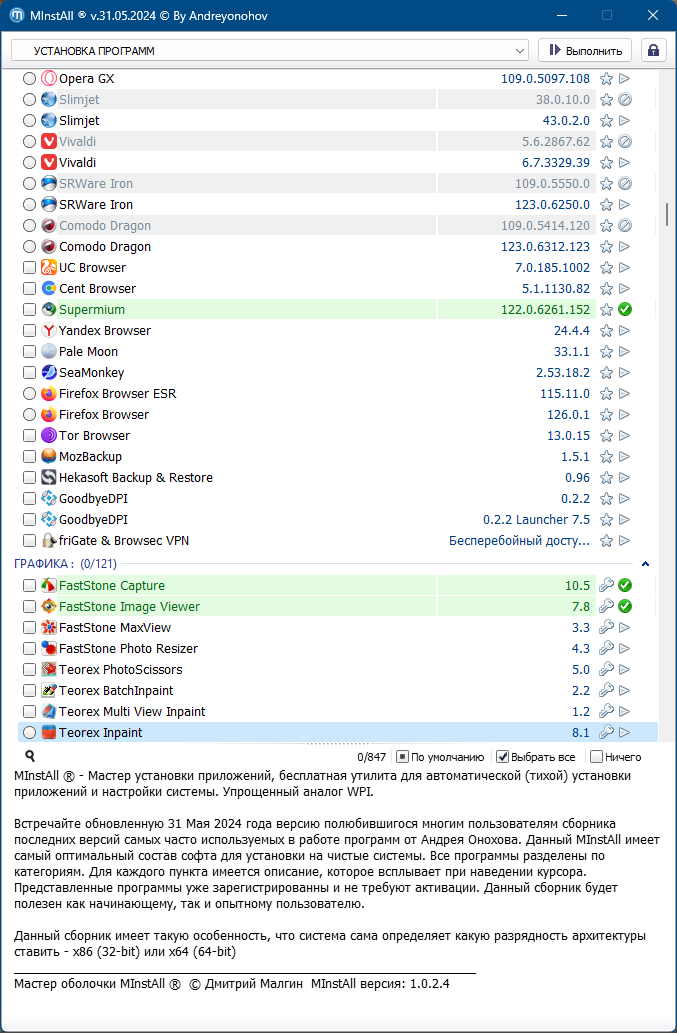Click the 'Teorex BatchInpaint' row
This screenshot has height=1033, width=677.
pyautogui.click(x=338, y=690)
